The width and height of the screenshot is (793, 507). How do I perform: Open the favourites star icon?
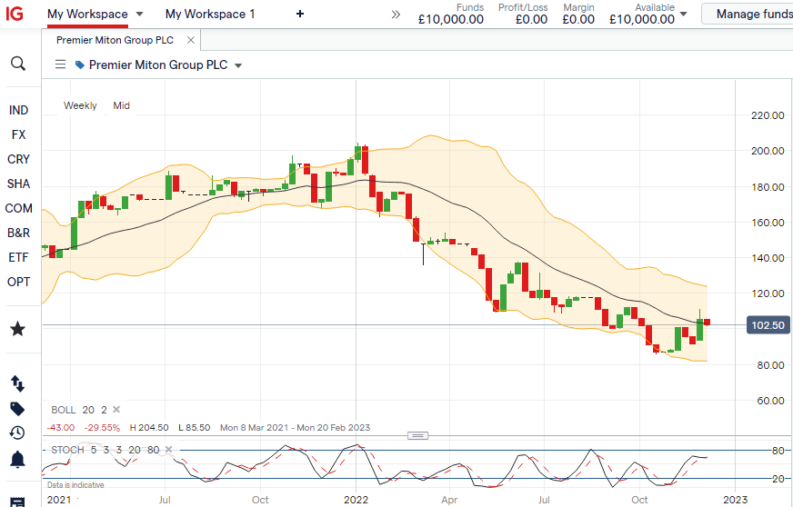tap(18, 329)
